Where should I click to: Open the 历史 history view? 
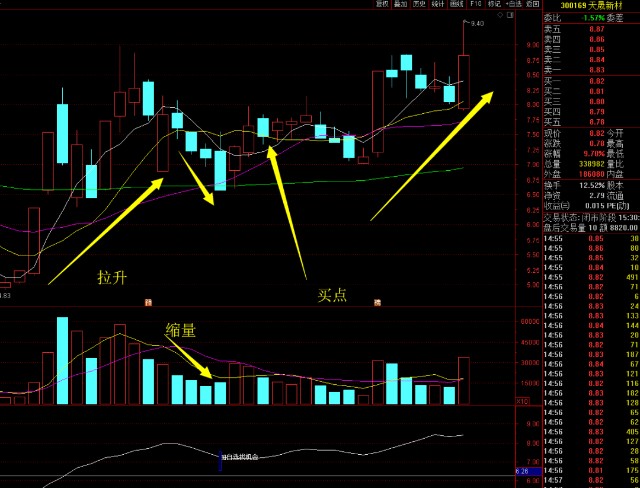click(x=421, y=4)
